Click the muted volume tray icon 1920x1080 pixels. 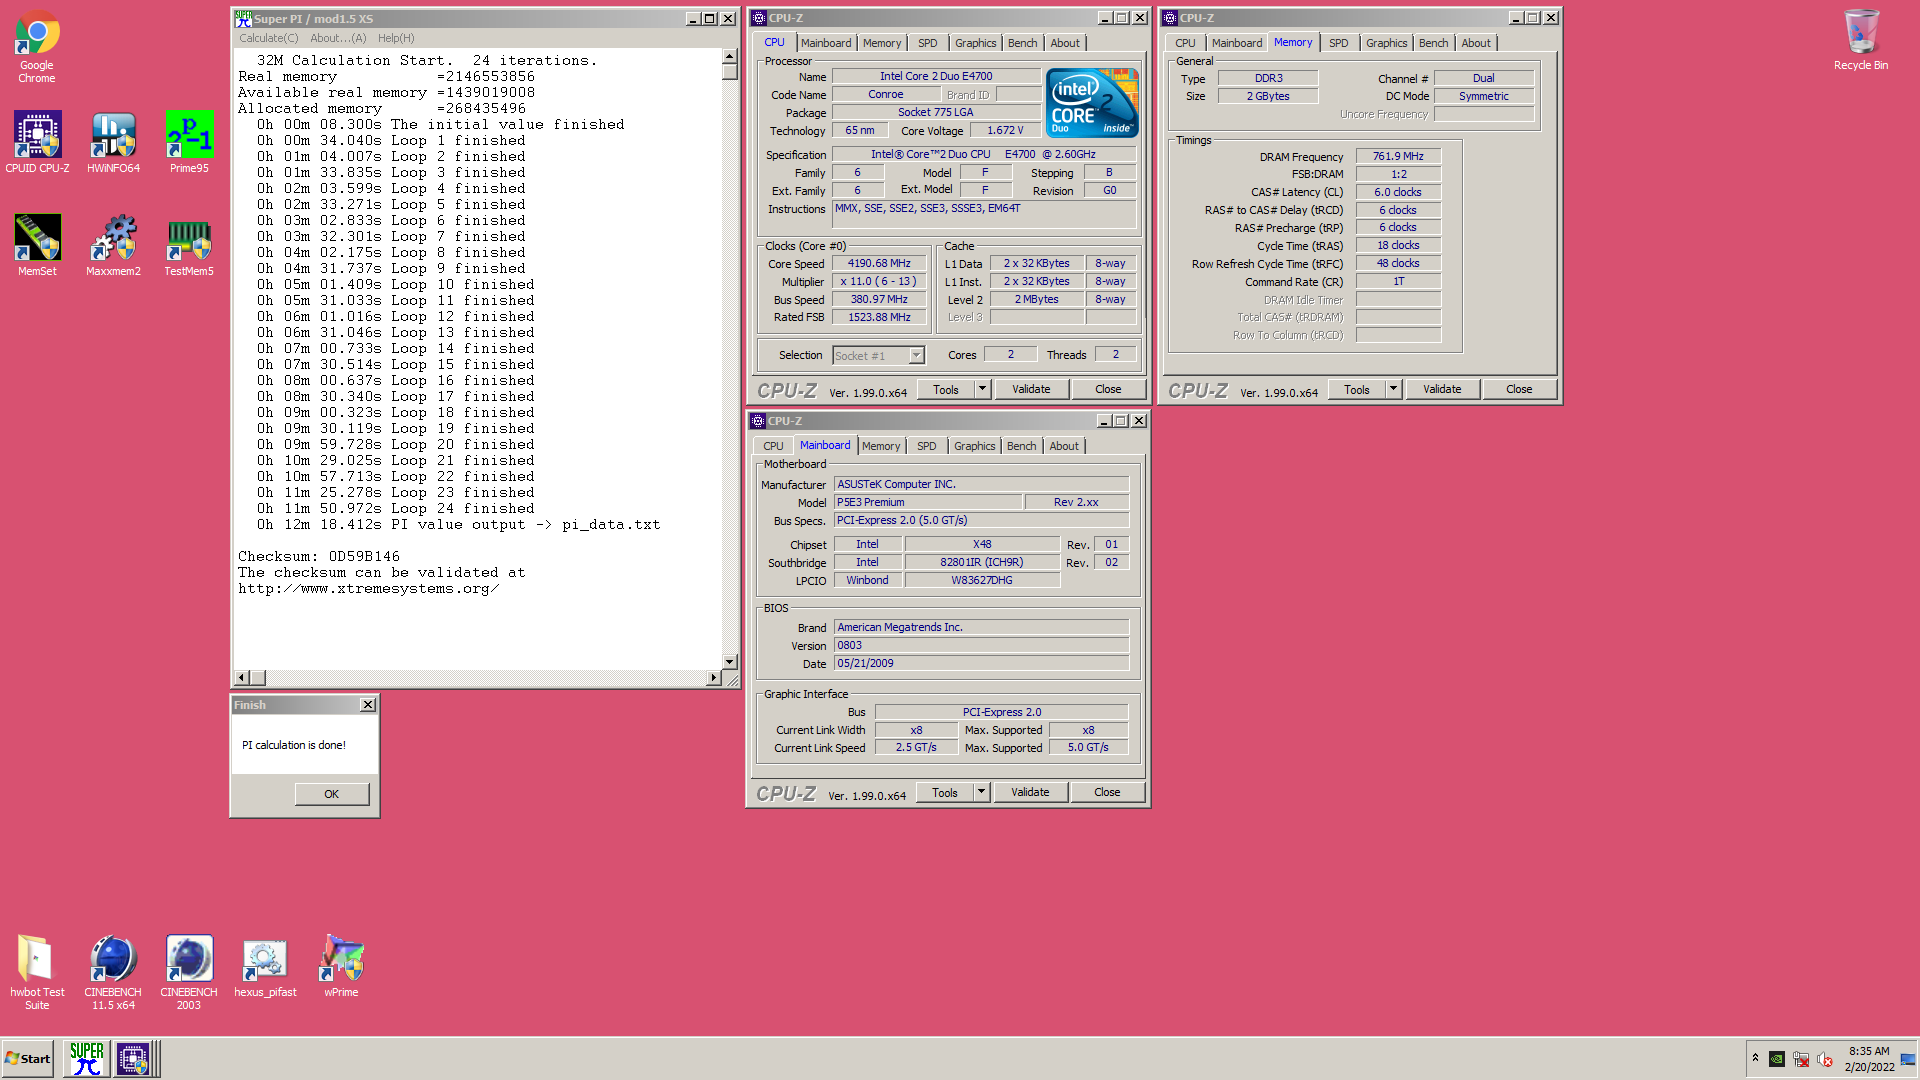[x=1825, y=1058]
